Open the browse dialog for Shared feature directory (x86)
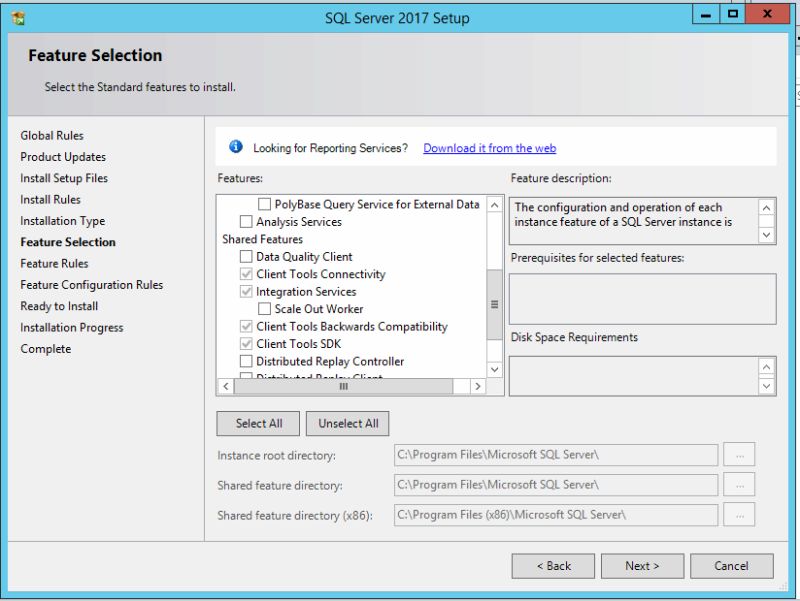Viewport: 800px width, 601px height. pyautogui.click(x=739, y=515)
